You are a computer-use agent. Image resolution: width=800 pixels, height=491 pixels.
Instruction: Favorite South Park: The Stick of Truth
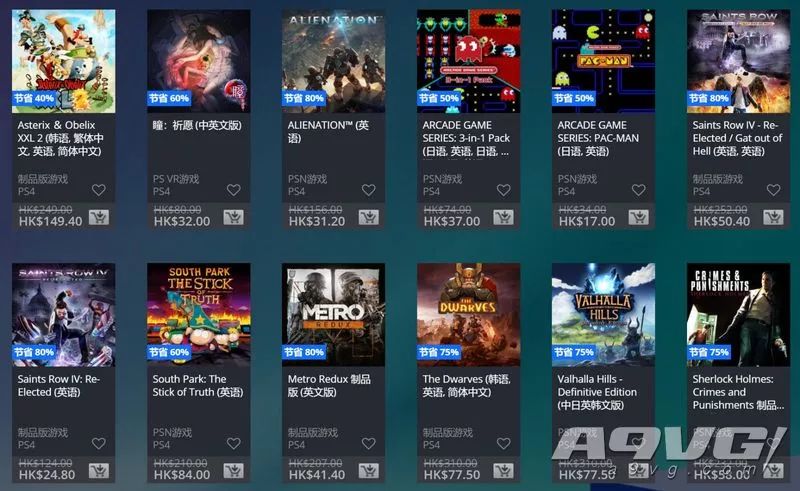click(234, 444)
